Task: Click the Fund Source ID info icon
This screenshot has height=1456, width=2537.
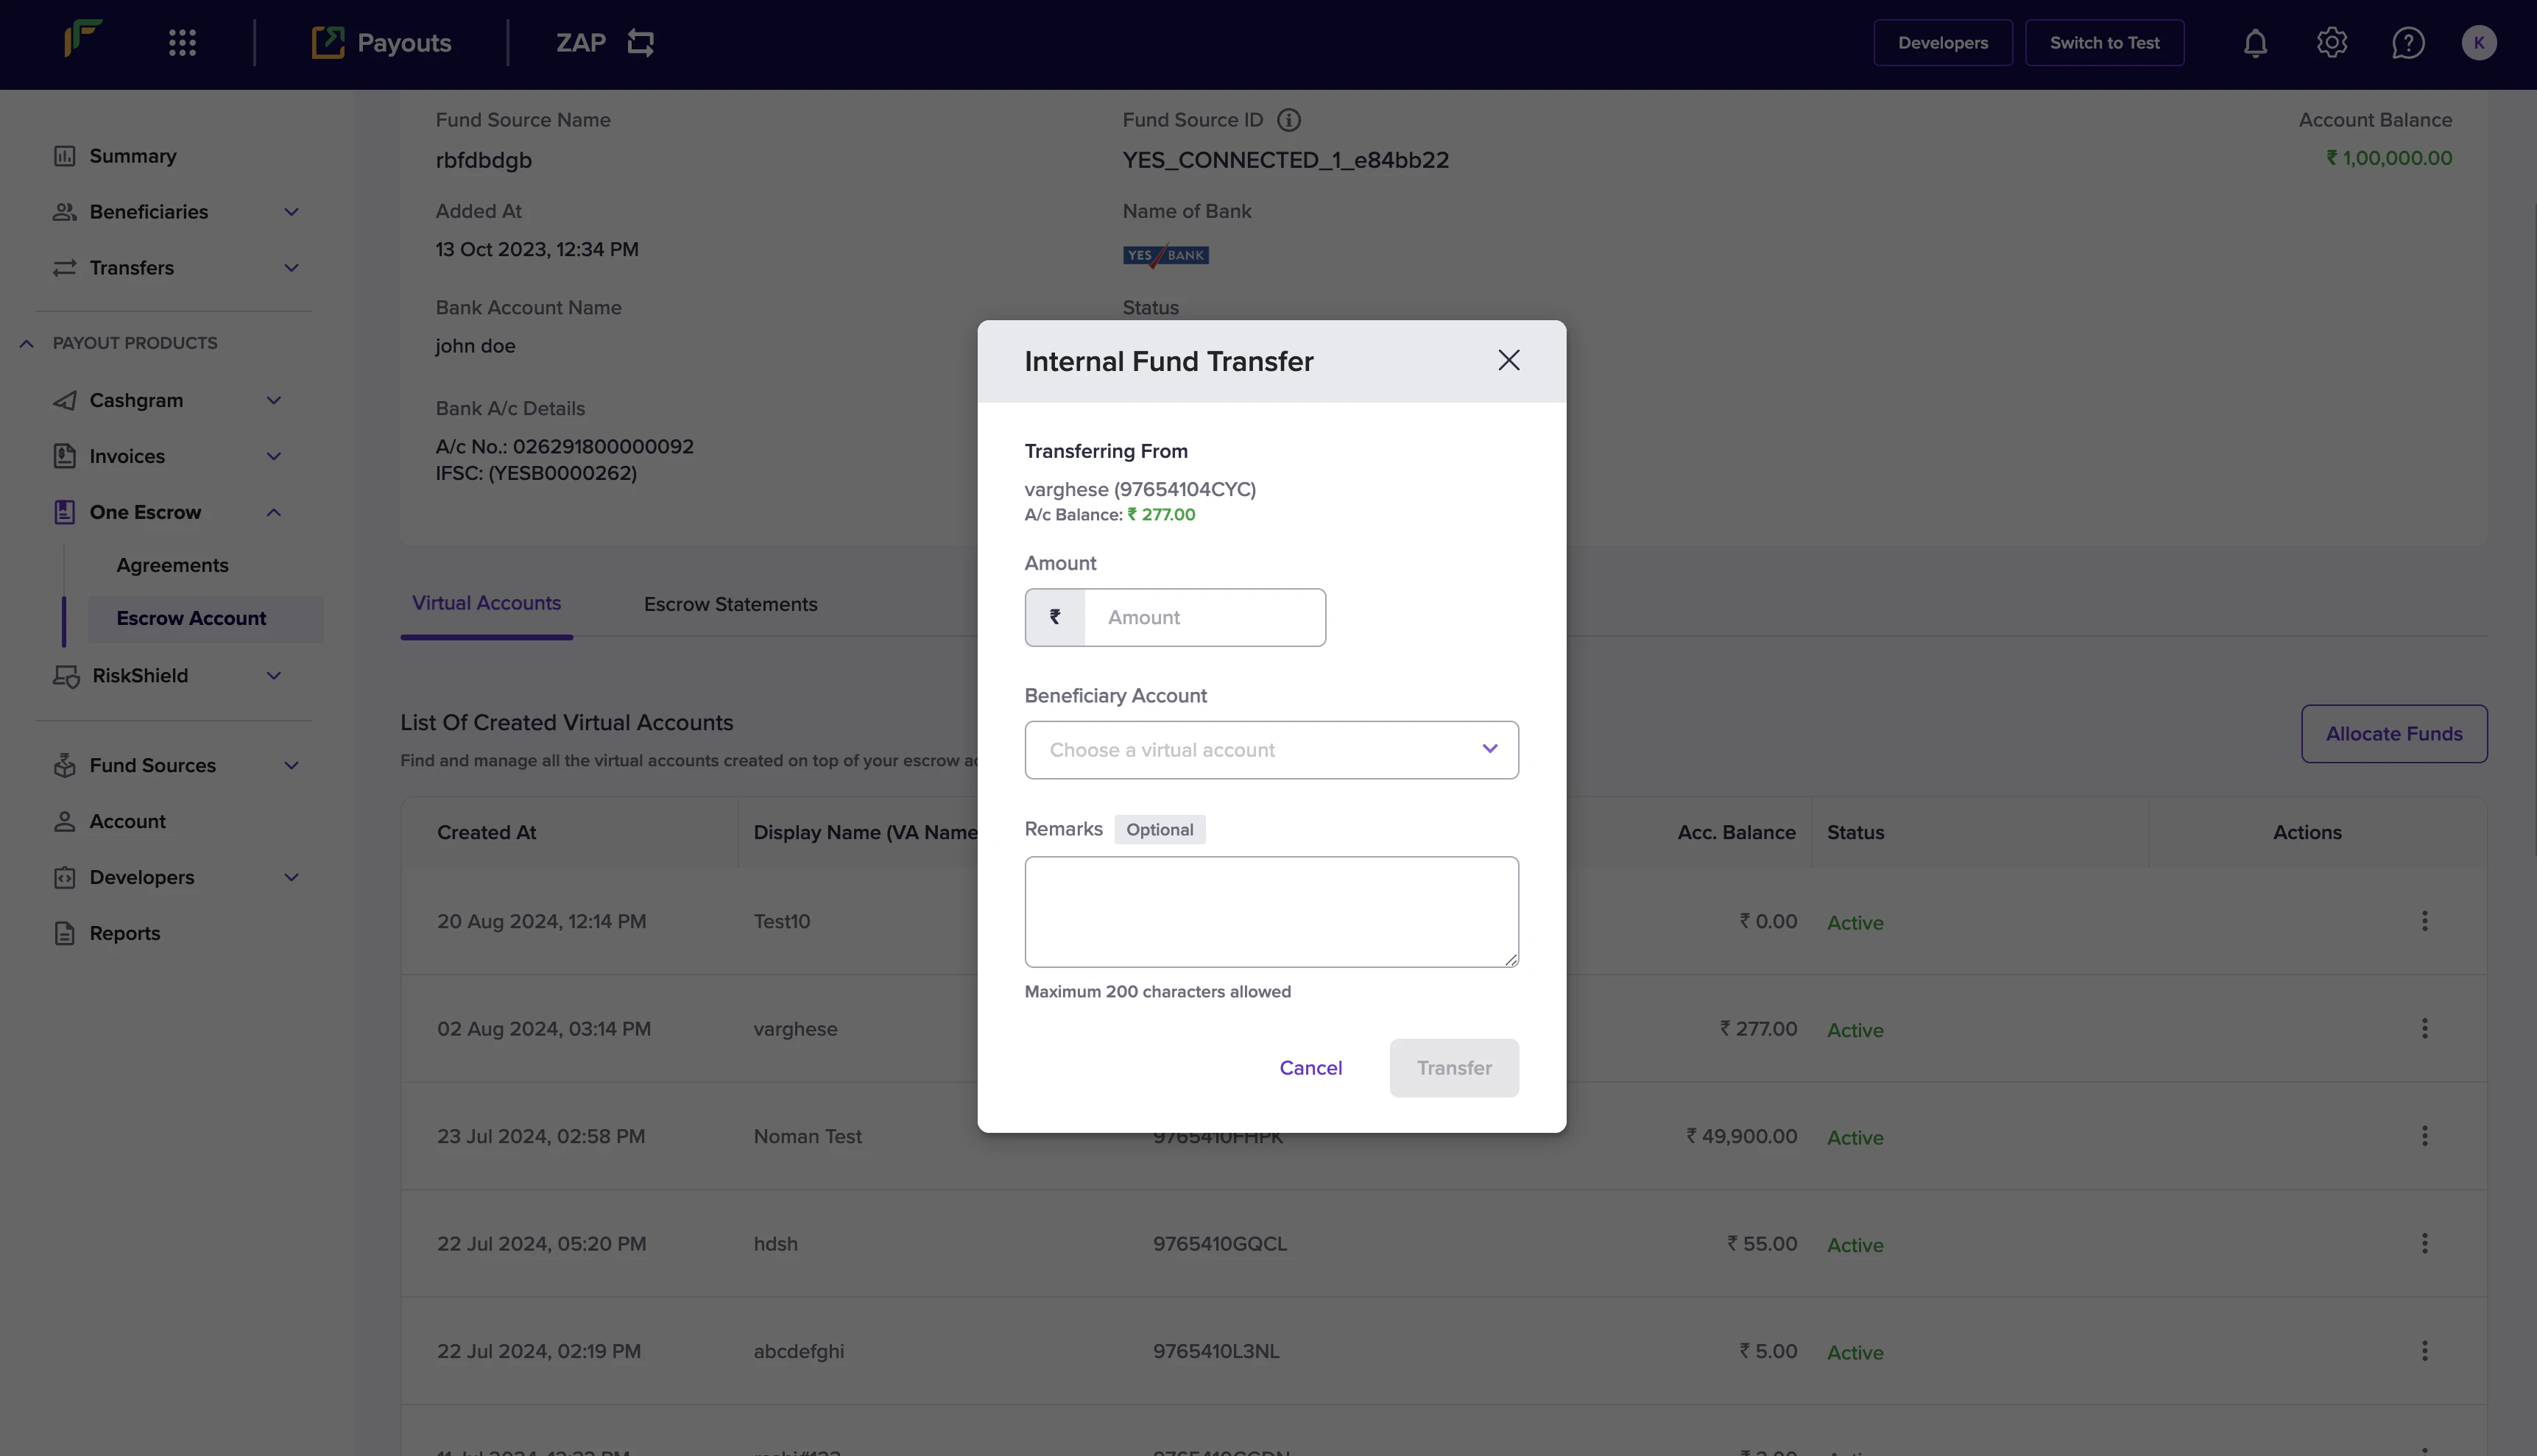Action: [x=1289, y=120]
